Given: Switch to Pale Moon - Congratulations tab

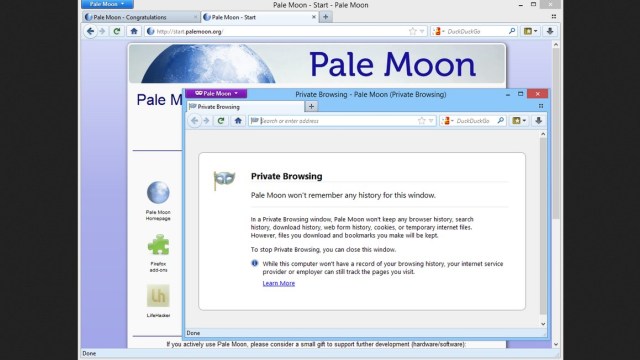Looking at the screenshot, I should [x=140, y=17].
